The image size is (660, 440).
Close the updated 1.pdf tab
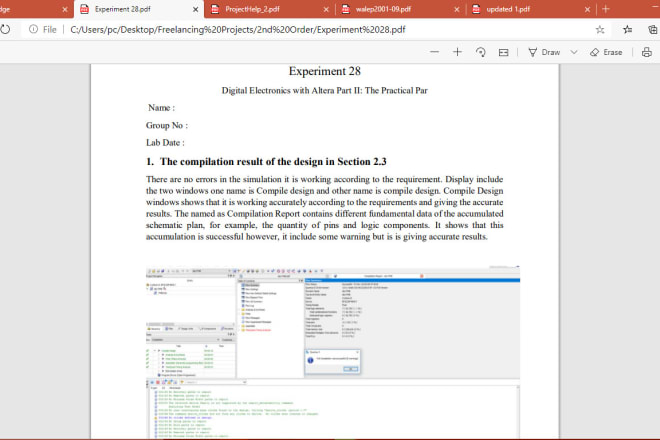click(x=588, y=9)
